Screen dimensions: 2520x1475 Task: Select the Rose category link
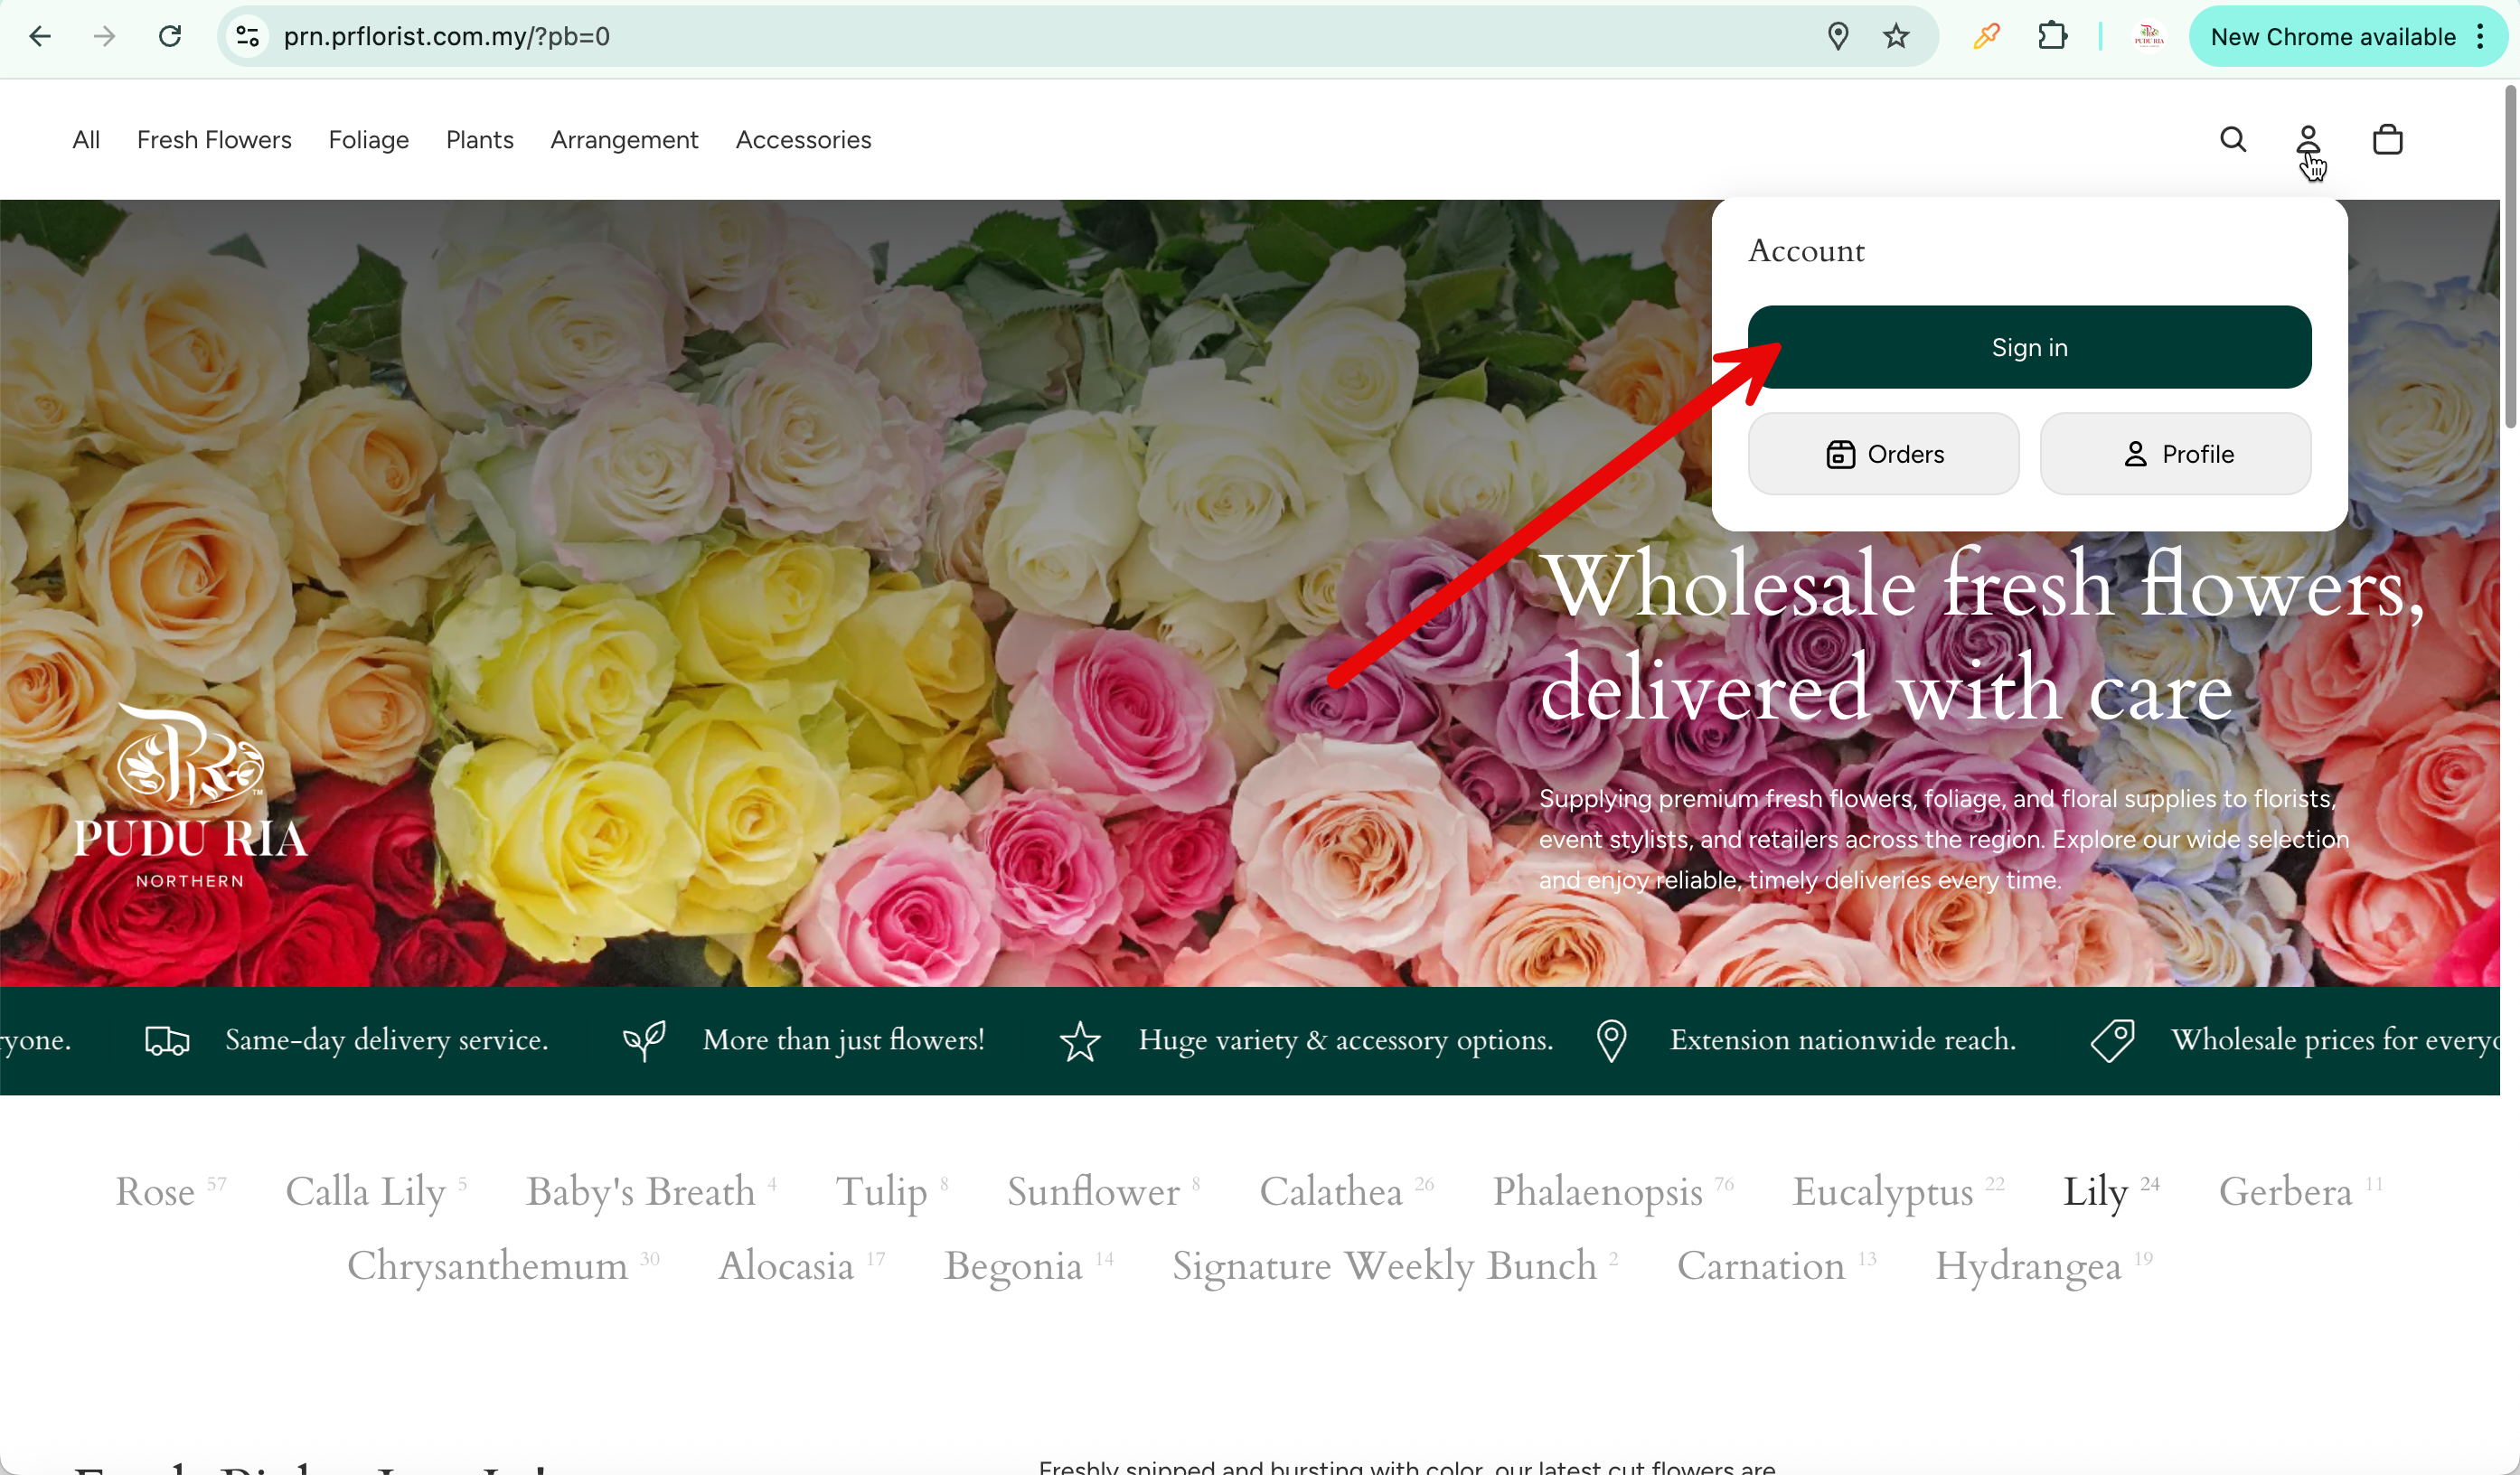(156, 1192)
